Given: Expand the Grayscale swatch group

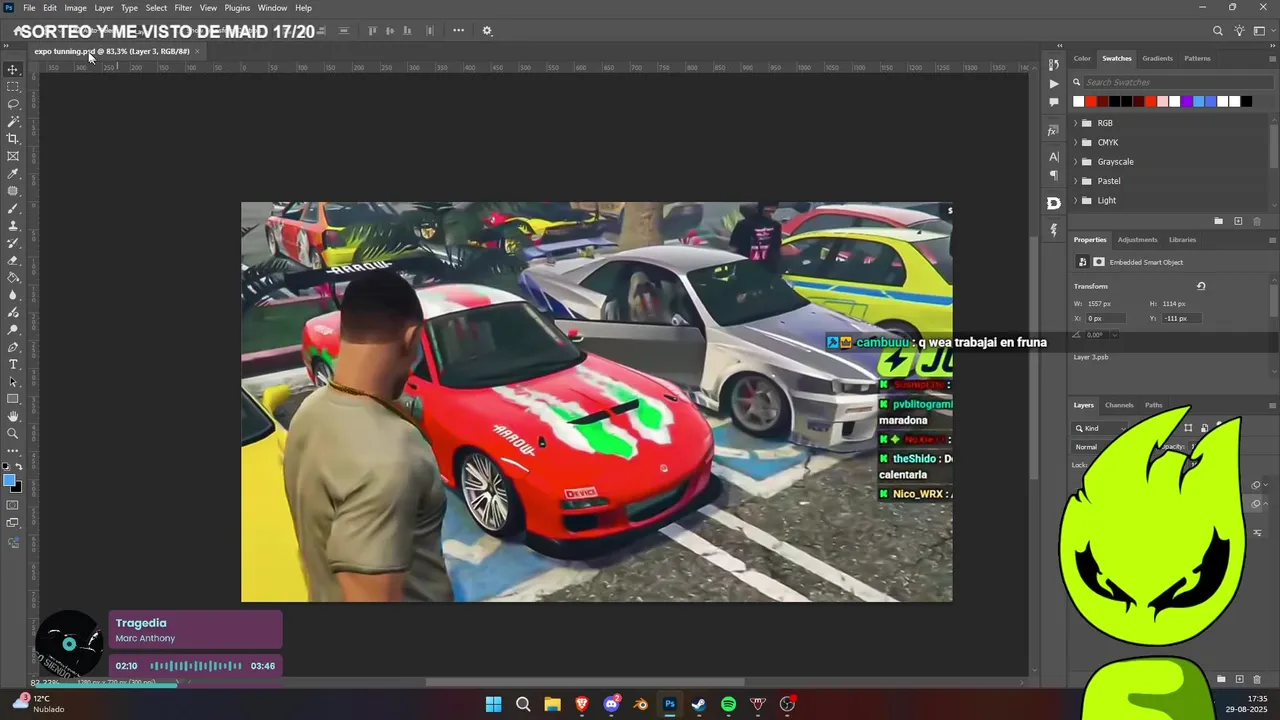Looking at the screenshot, I should point(1076,162).
